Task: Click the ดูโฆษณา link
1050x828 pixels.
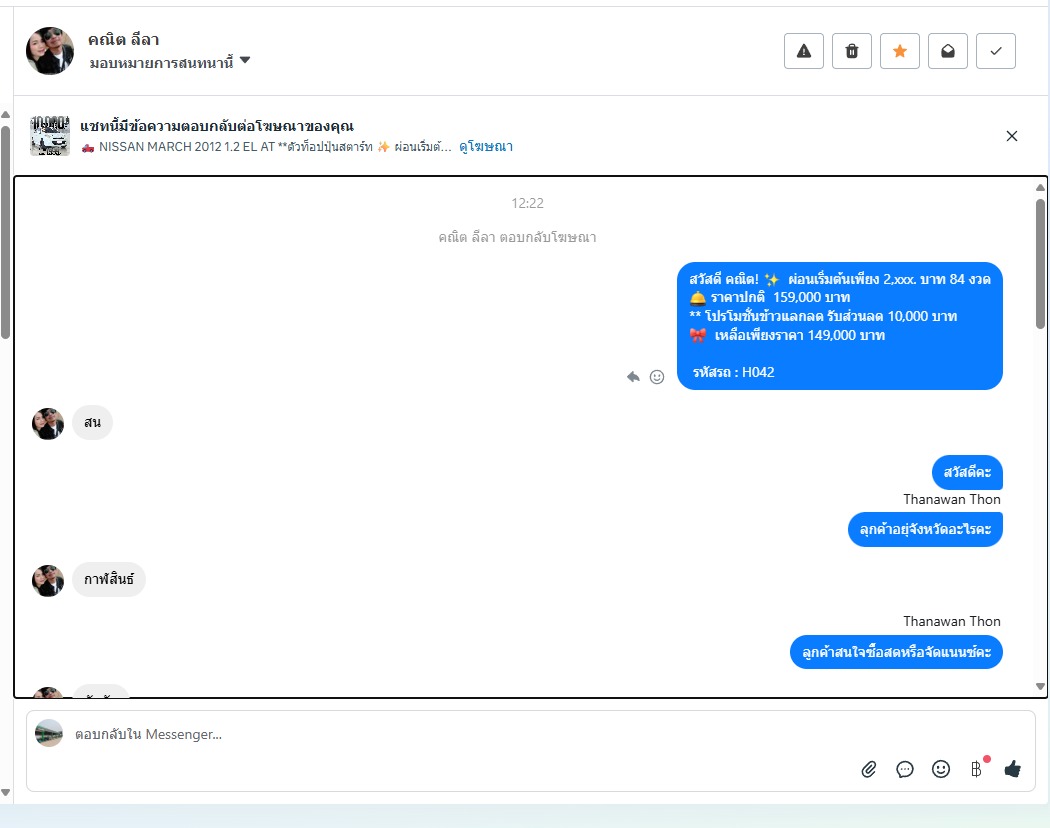Action: click(485, 147)
